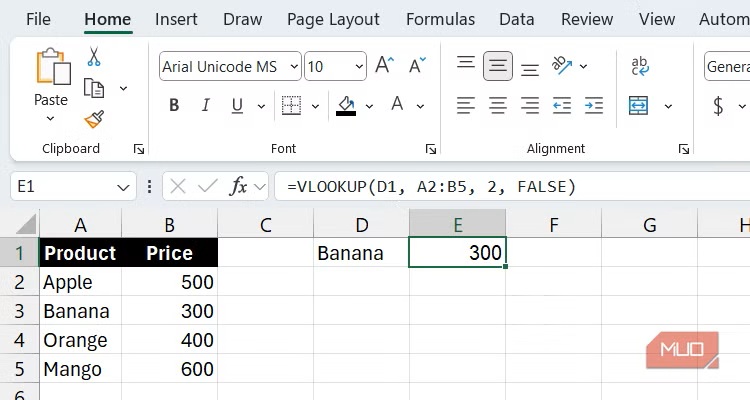Switch to the Page Layout tab
Screen dimensions: 750x400
333,19
